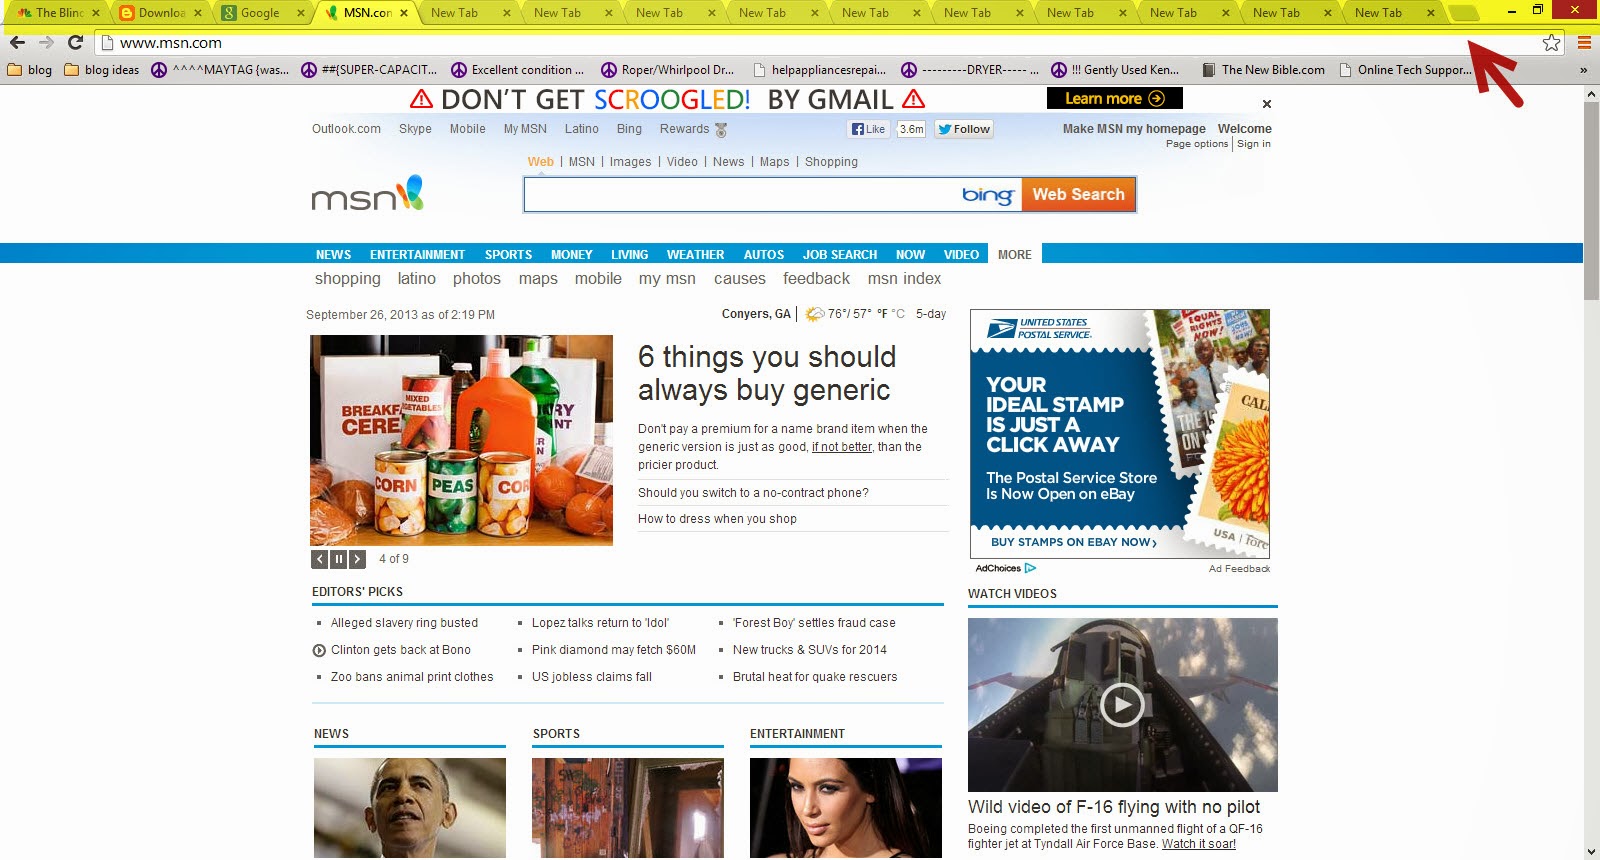Advance to next slide in the carousel
The height and width of the screenshot is (860, 1600).
pos(357,559)
